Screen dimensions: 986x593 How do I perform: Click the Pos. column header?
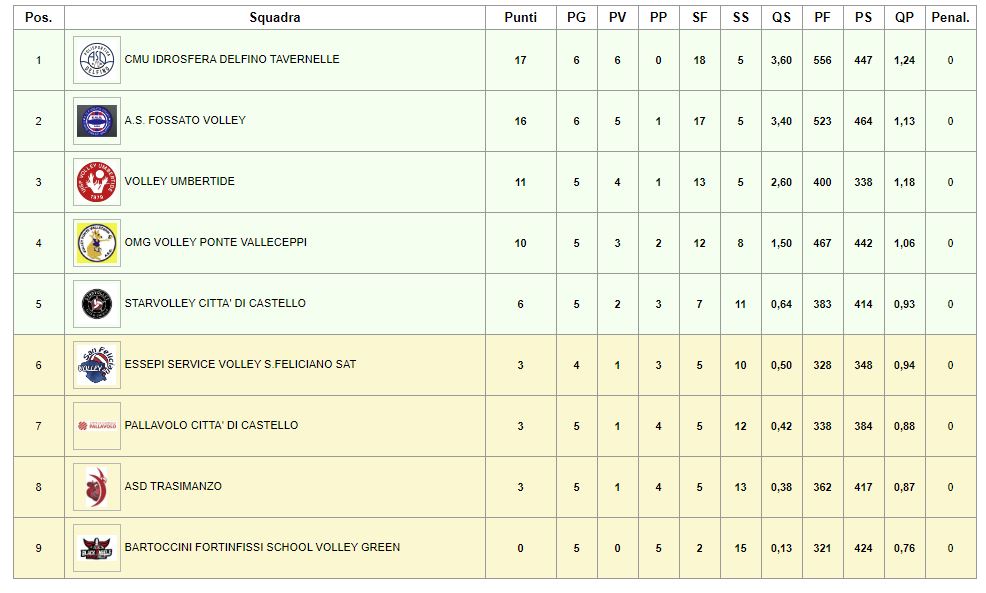(x=38, y=18)
